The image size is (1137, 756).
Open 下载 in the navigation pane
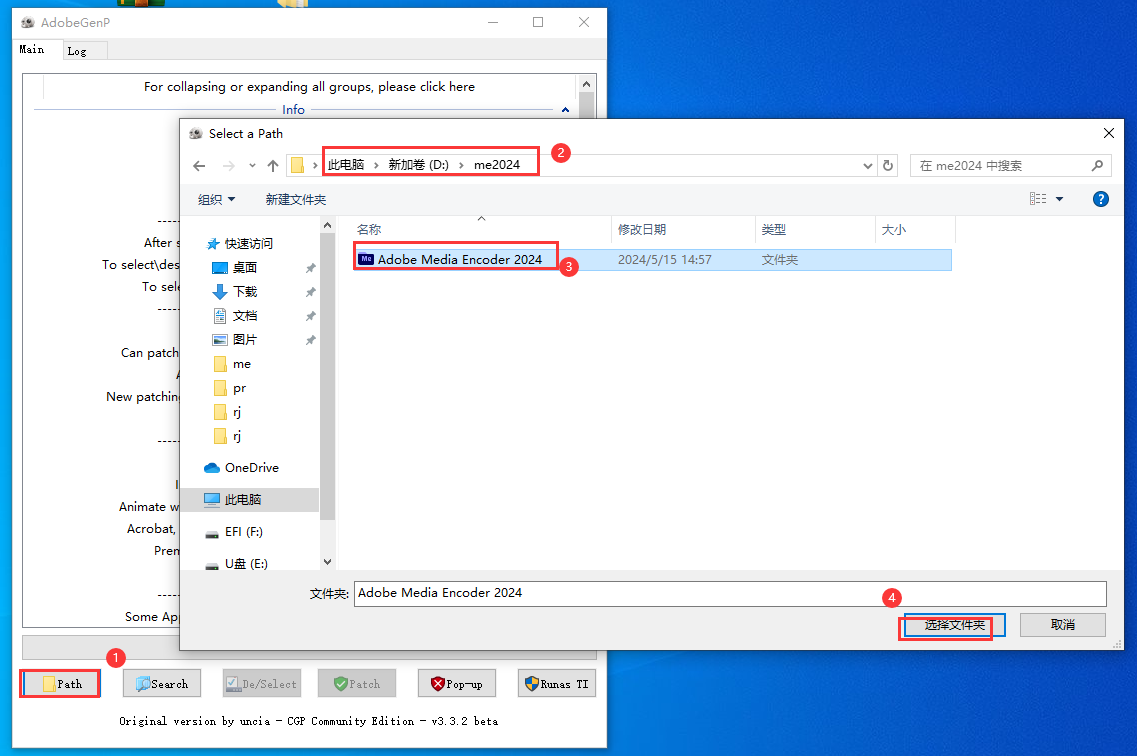(x=245, y=291)
